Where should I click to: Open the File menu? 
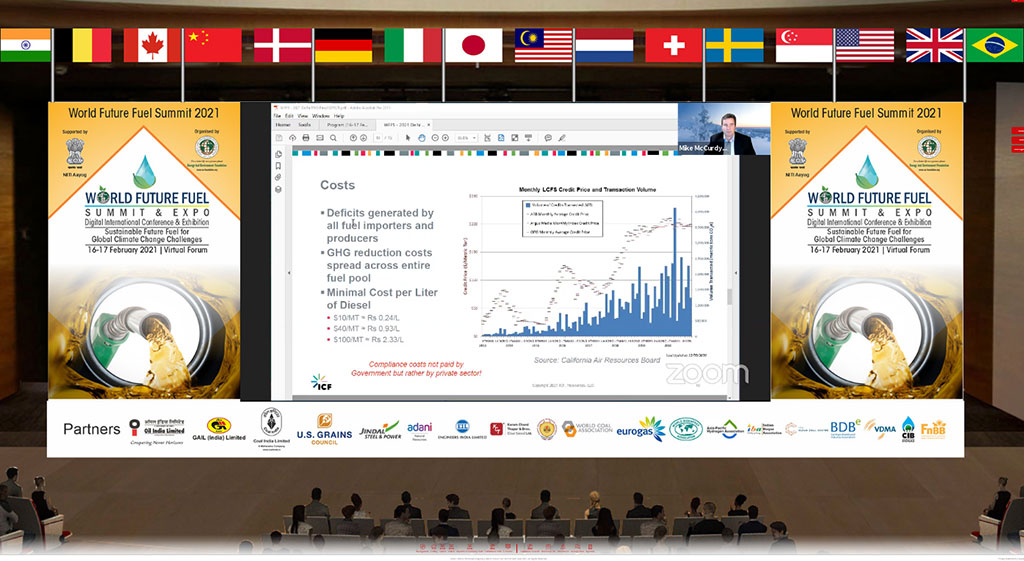point(277,116)
